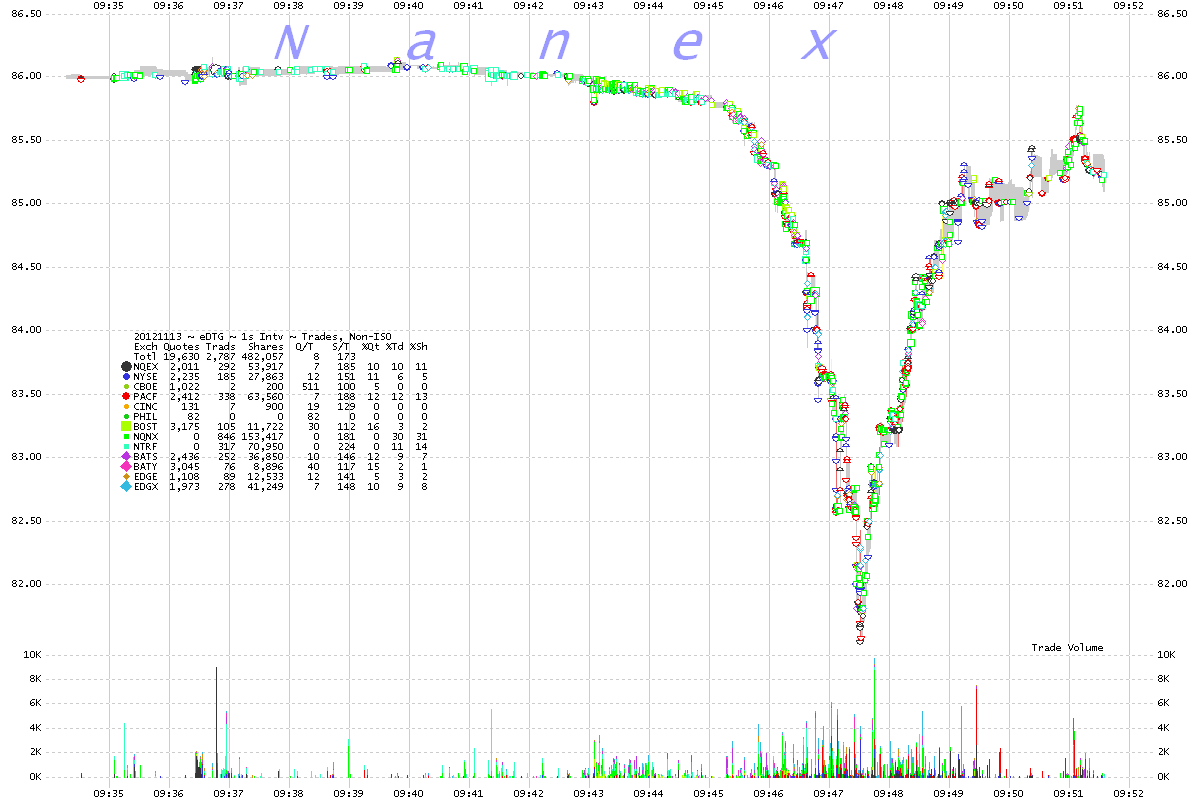
Task: Select the Exch column header
Action: 146,346
